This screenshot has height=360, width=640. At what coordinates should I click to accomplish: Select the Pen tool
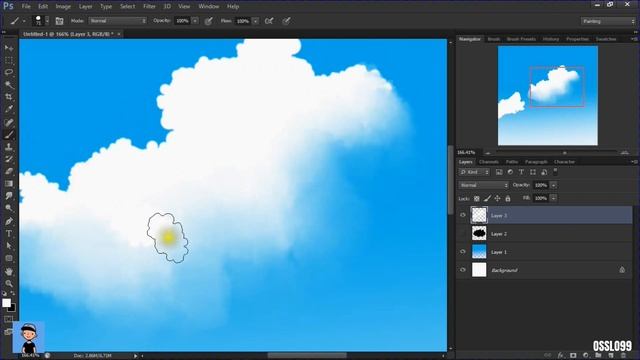9,221
